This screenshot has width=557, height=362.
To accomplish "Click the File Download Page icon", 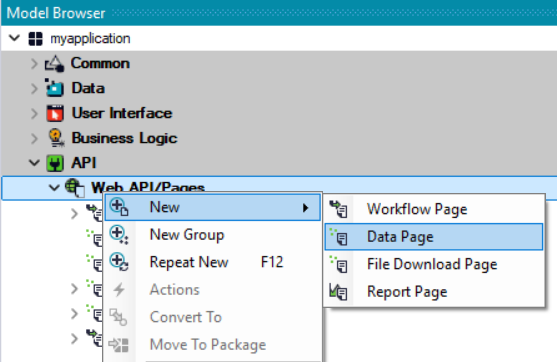I will tap(339, 264).
